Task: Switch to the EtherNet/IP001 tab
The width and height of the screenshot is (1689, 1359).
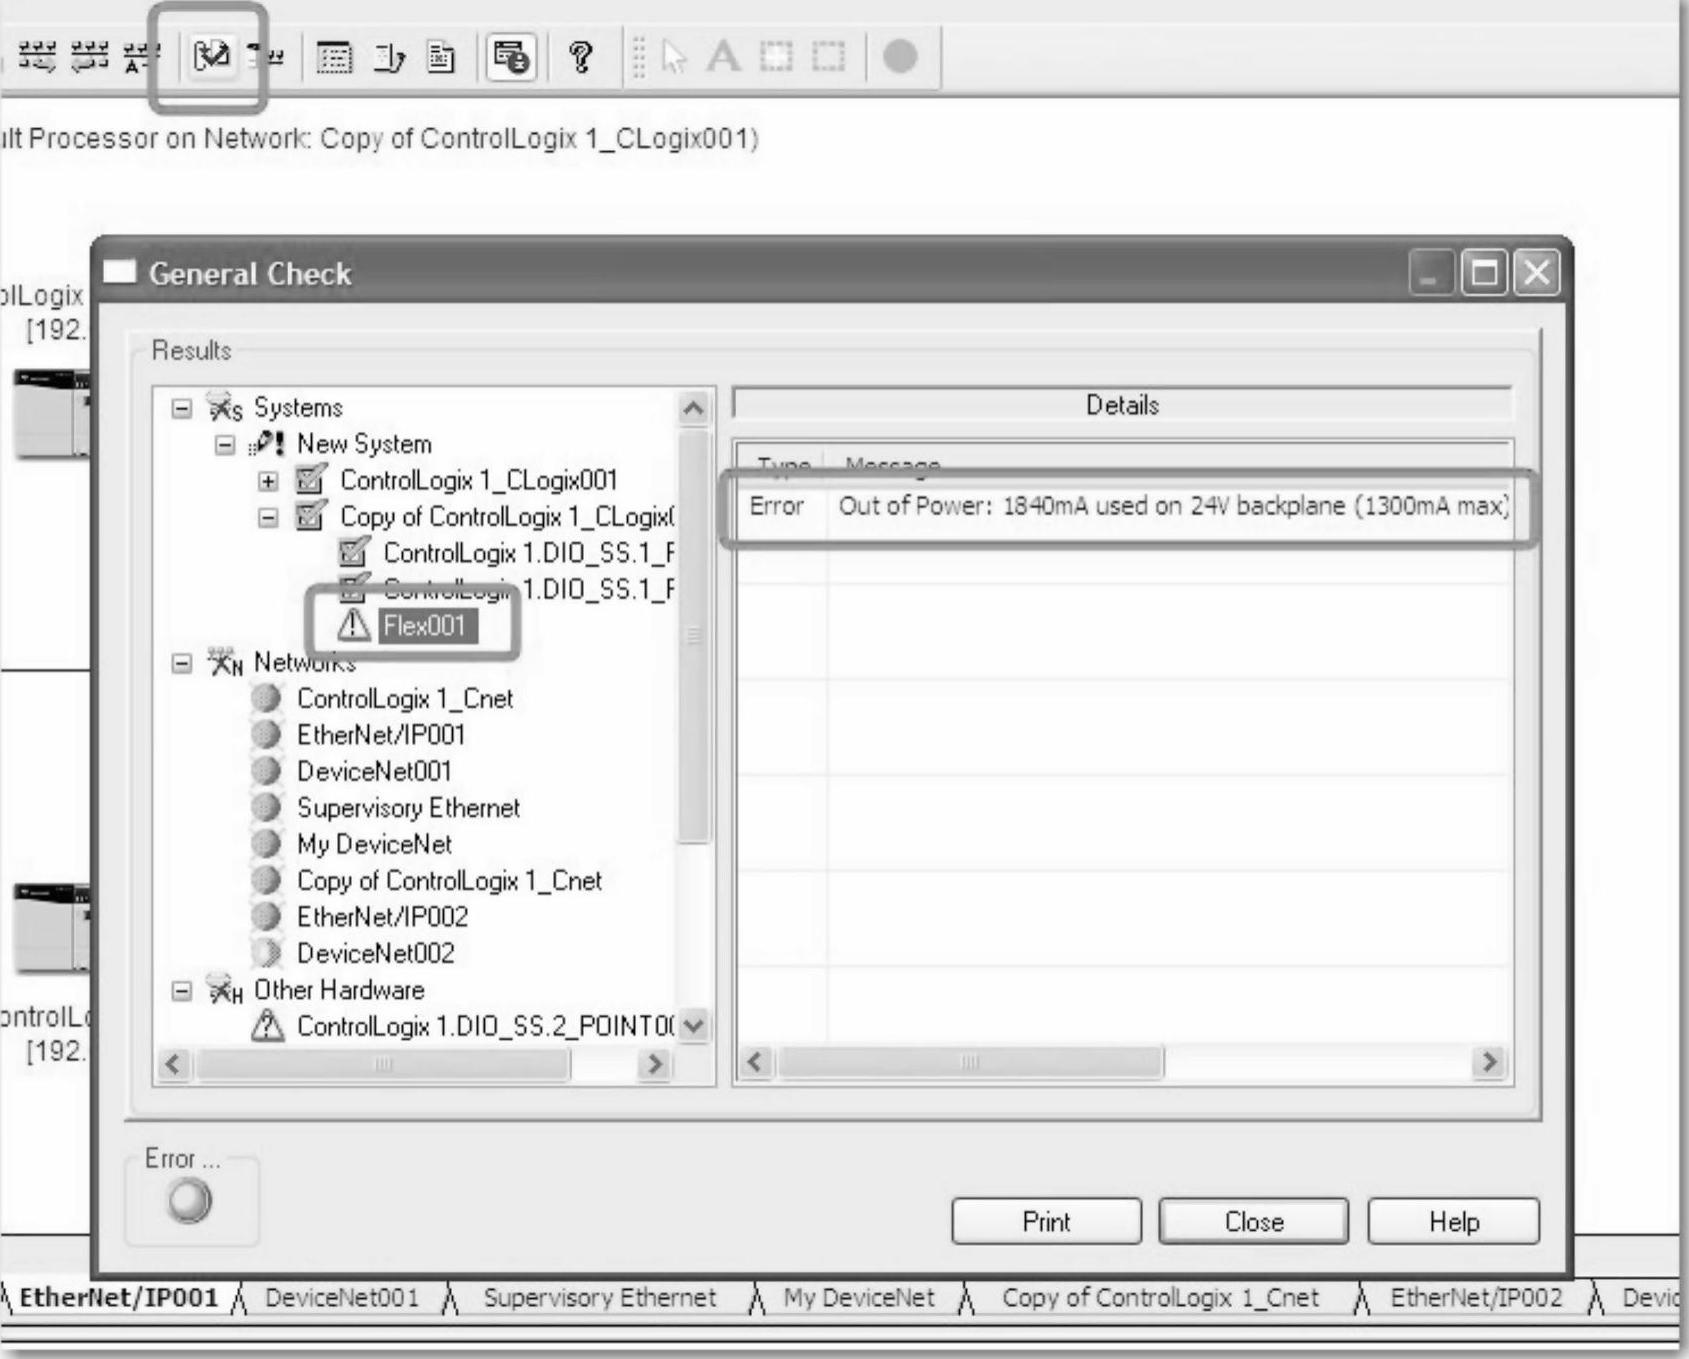Action: pyautogui.click(x=119, y=1298)
